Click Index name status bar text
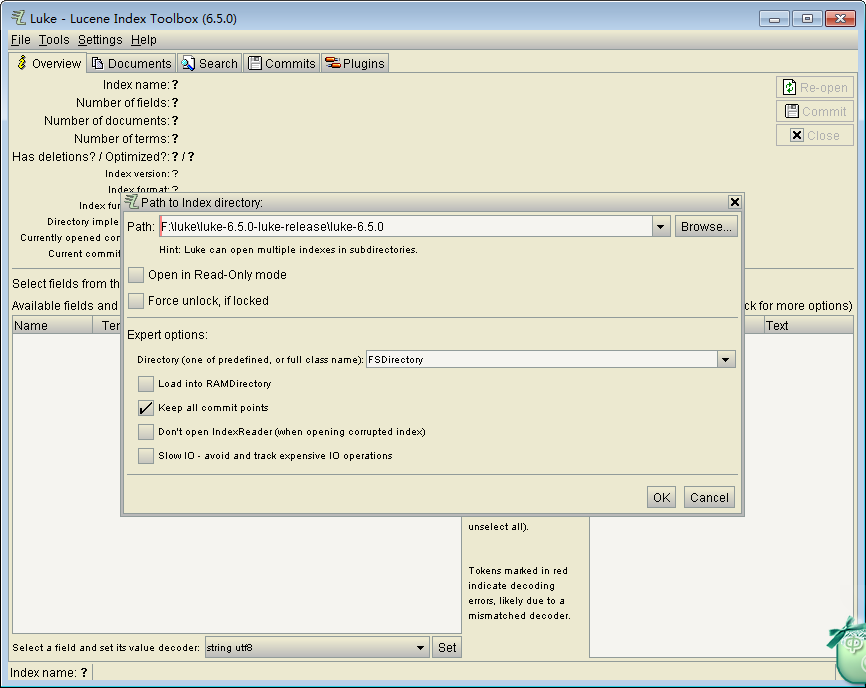 coord(49,673)
